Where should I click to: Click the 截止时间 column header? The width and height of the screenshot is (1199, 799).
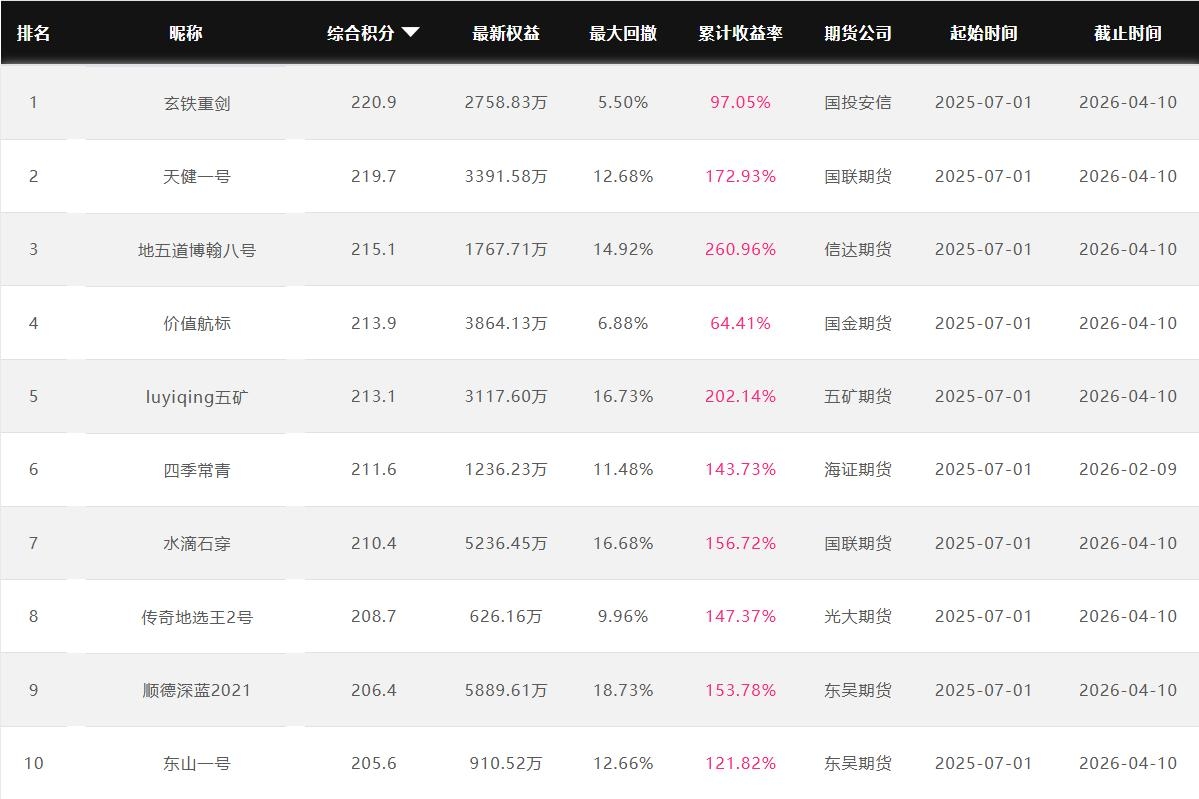pyautogui.click(x=1127, y=33)
